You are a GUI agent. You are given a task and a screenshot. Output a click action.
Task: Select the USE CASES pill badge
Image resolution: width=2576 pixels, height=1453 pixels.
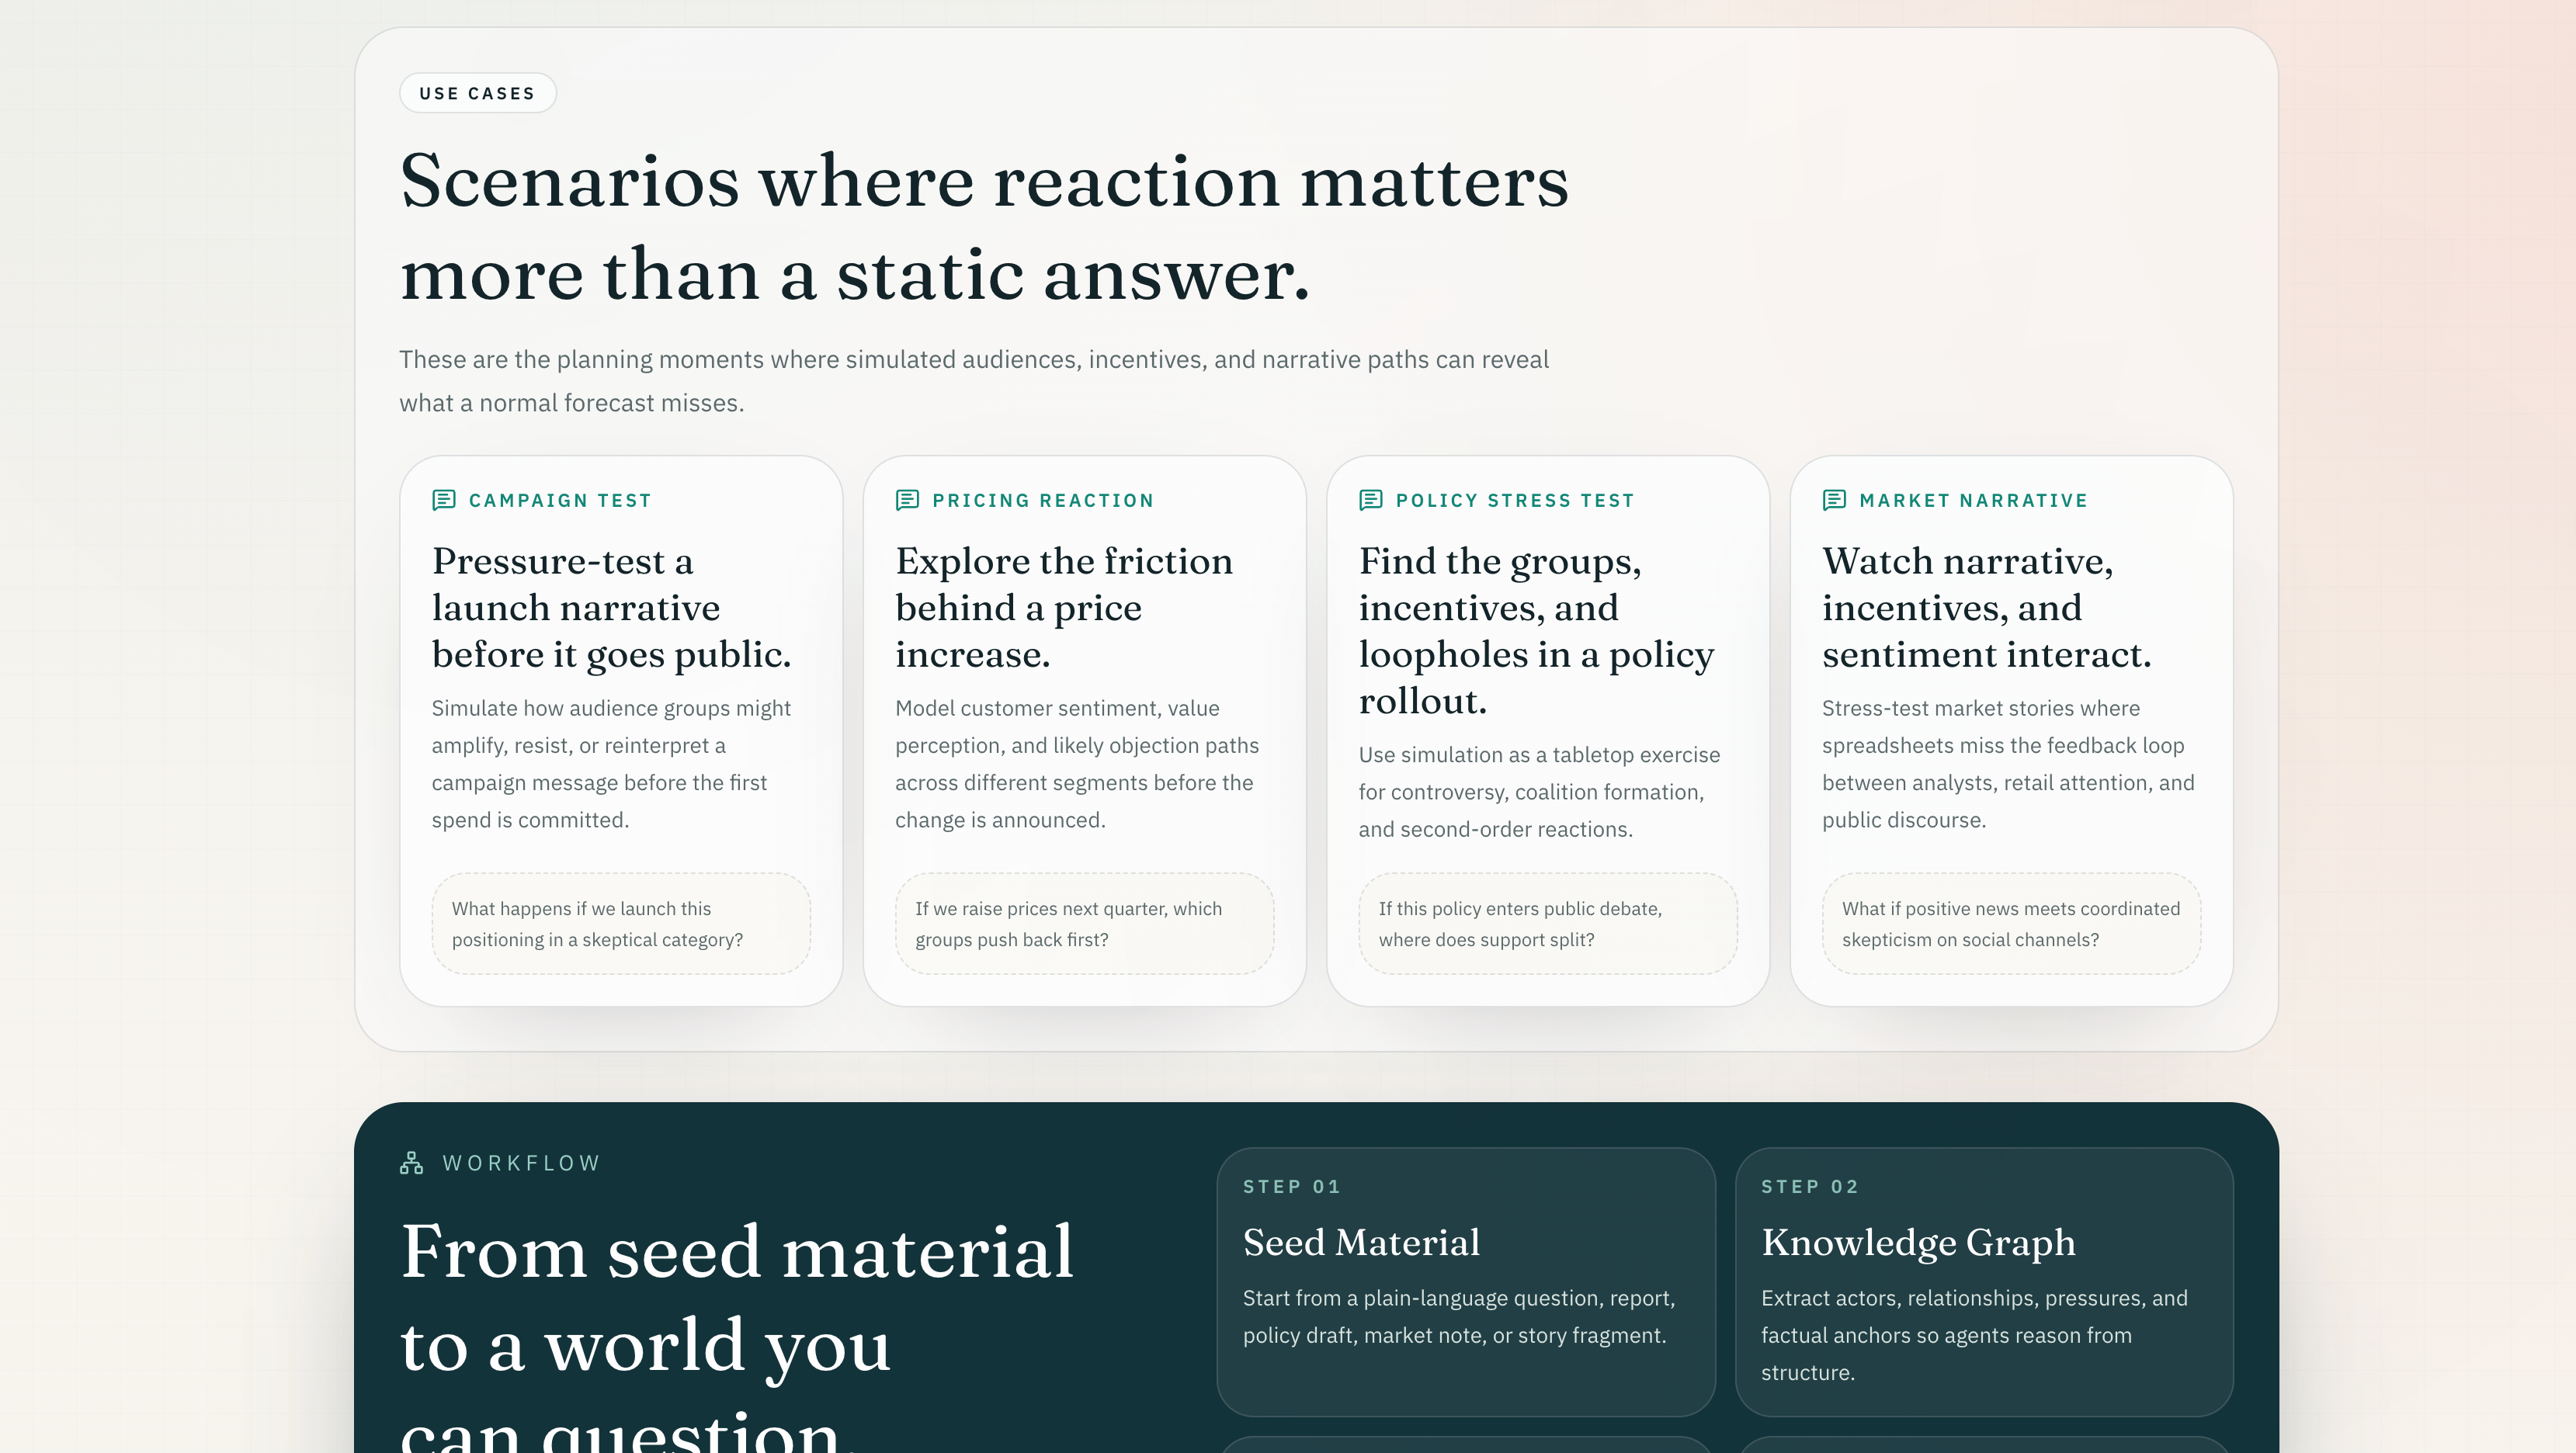click(478, 93)
